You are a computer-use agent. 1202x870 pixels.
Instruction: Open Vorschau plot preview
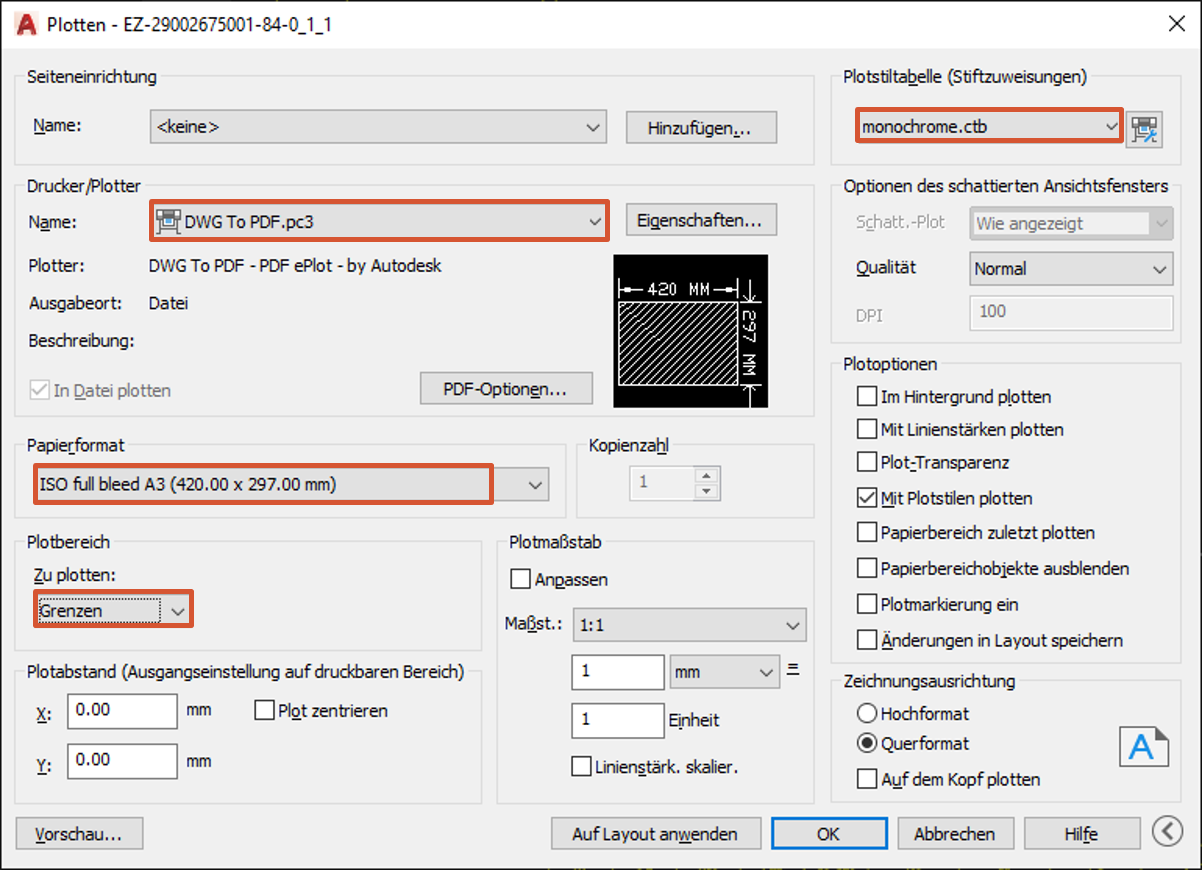click(x=79, y=833)
